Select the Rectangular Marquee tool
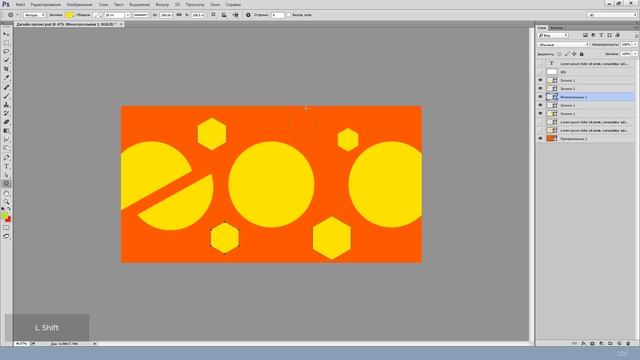 pos(6,43)
